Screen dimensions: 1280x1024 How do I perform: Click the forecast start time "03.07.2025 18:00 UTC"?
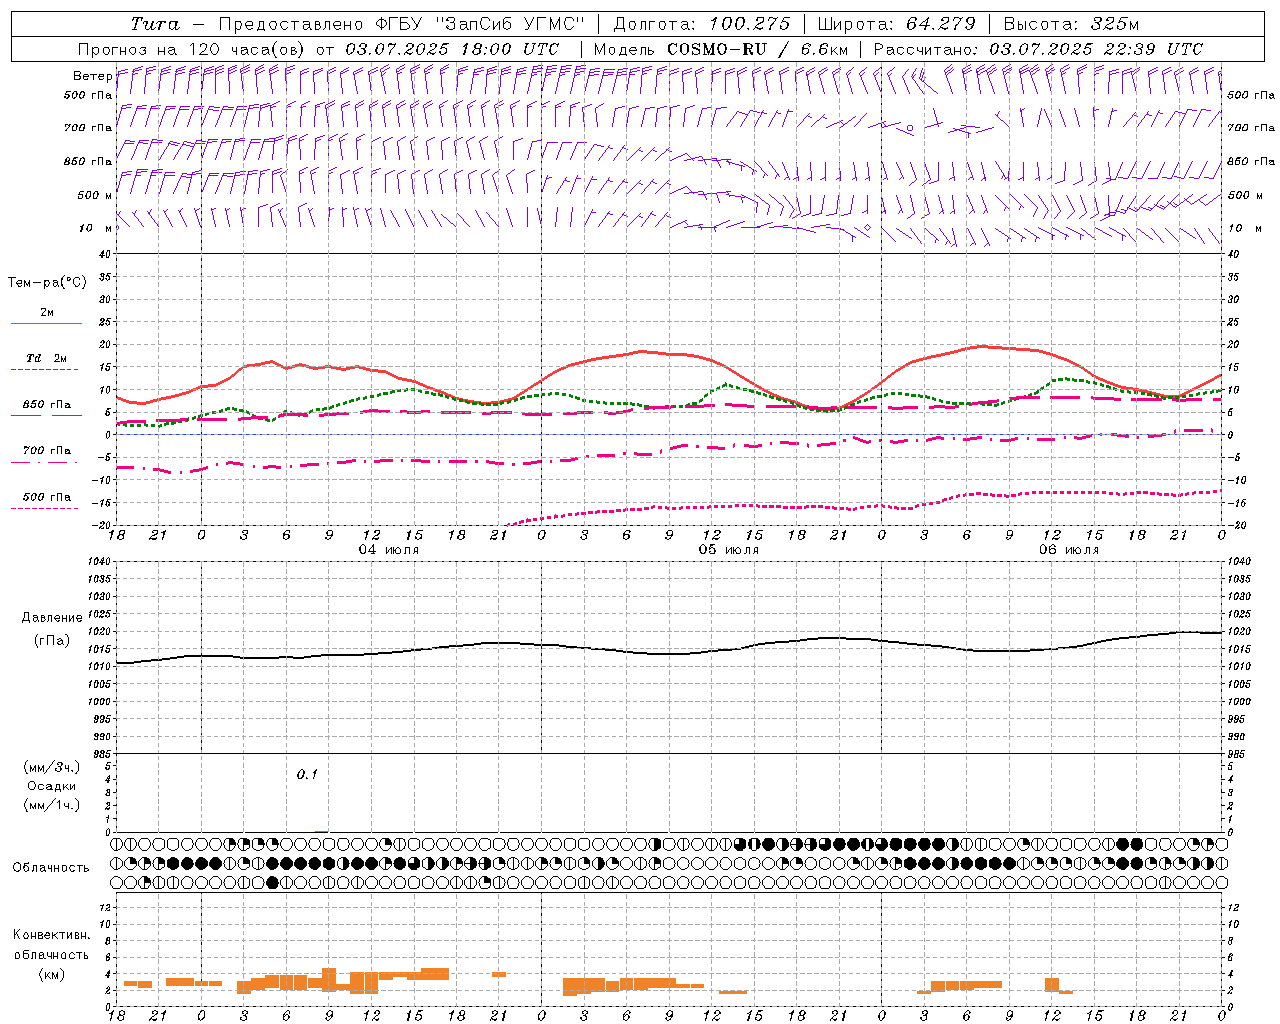pos(452,49)
